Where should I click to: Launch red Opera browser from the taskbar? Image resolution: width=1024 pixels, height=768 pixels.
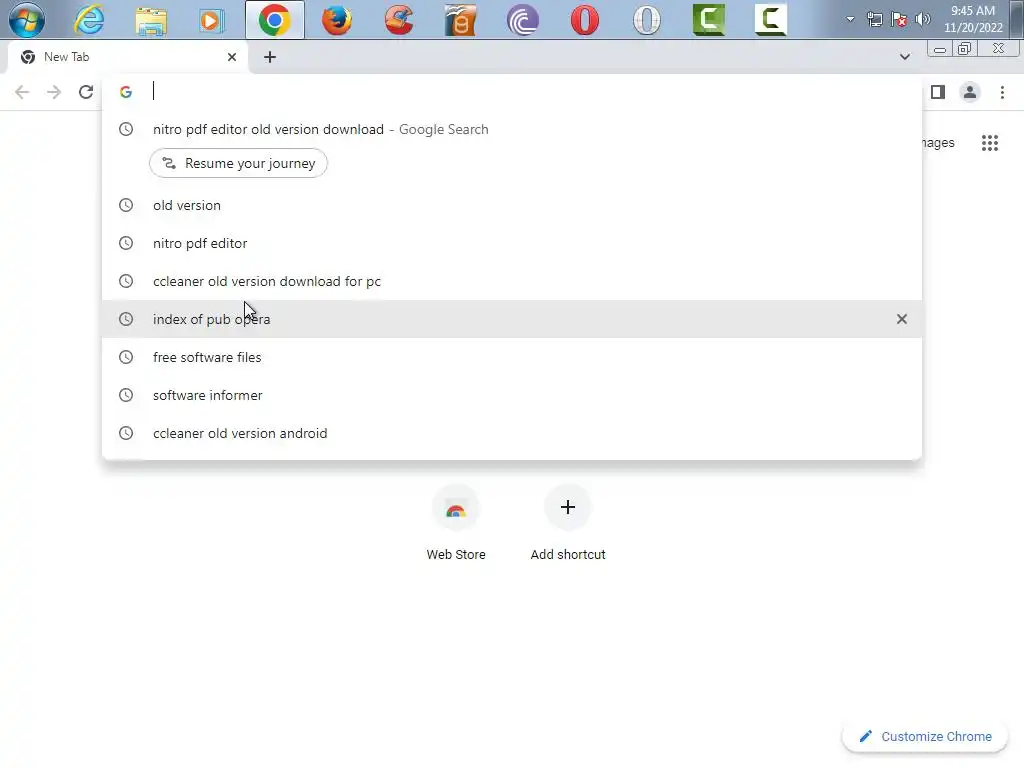[x=584, y=20]
